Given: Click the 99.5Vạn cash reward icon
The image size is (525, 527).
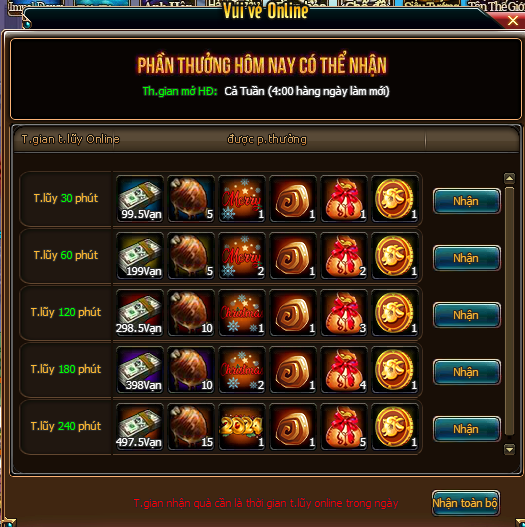Looking at the screenshot, I should pyautogui.click(x=140, y=199).
